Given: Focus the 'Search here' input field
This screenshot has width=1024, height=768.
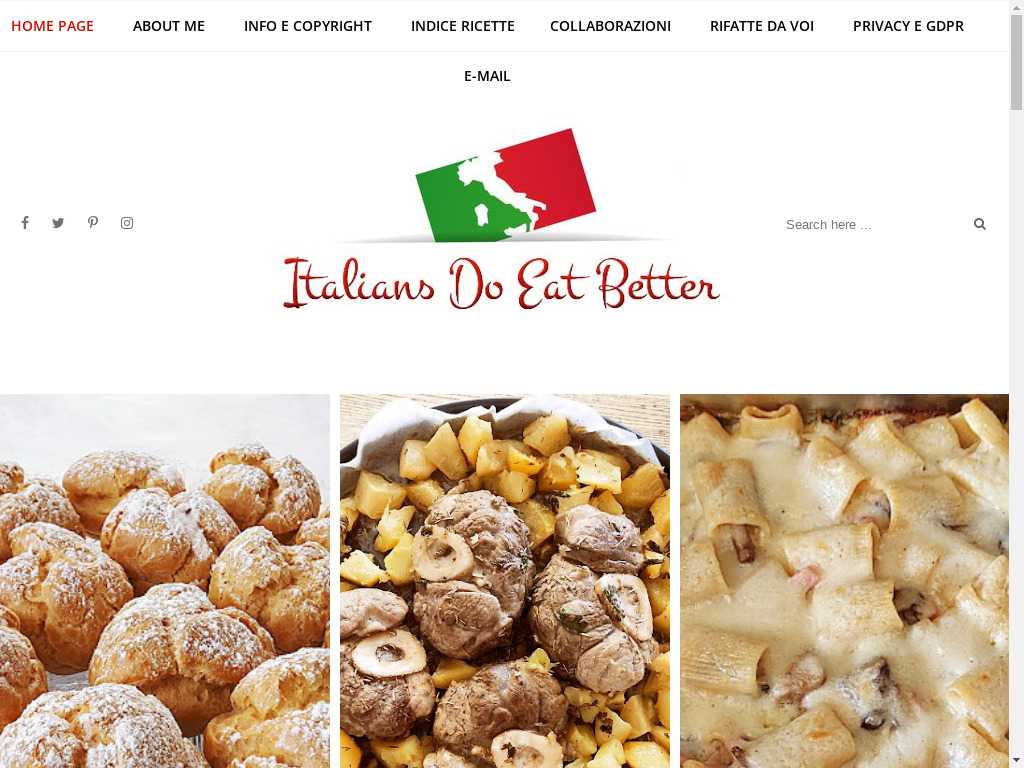Looking at the screenshot, I should [x=875, y=225].
